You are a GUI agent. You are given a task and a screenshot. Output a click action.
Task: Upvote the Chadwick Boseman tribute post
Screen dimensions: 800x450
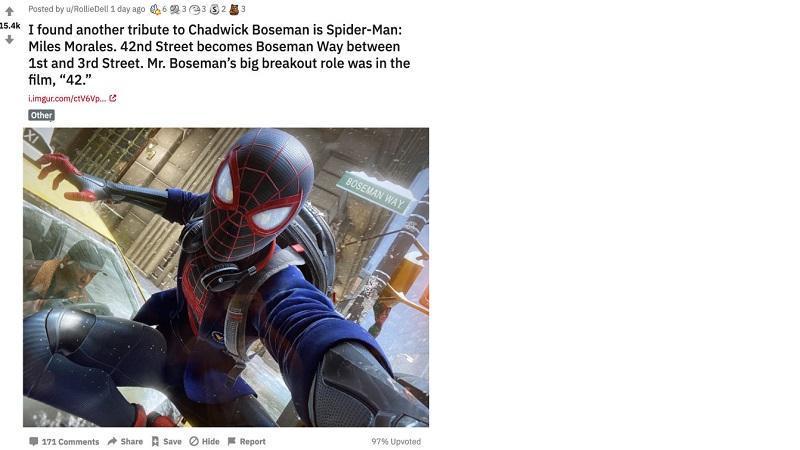coord(9,12)
